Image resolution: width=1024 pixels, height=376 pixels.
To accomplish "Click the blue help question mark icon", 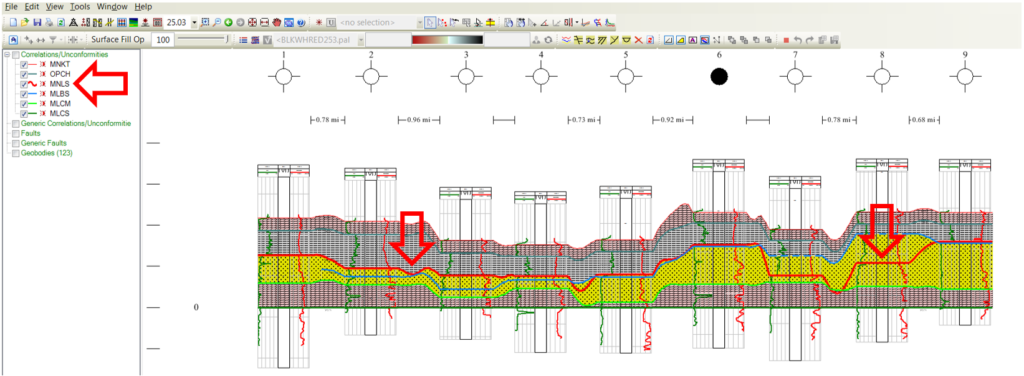I will [x=301, y=22].
